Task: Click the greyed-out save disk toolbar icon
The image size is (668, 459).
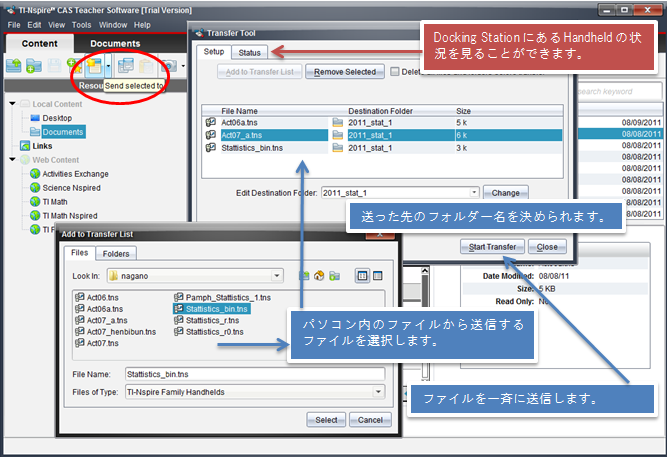Action: (x=54, y=66)
